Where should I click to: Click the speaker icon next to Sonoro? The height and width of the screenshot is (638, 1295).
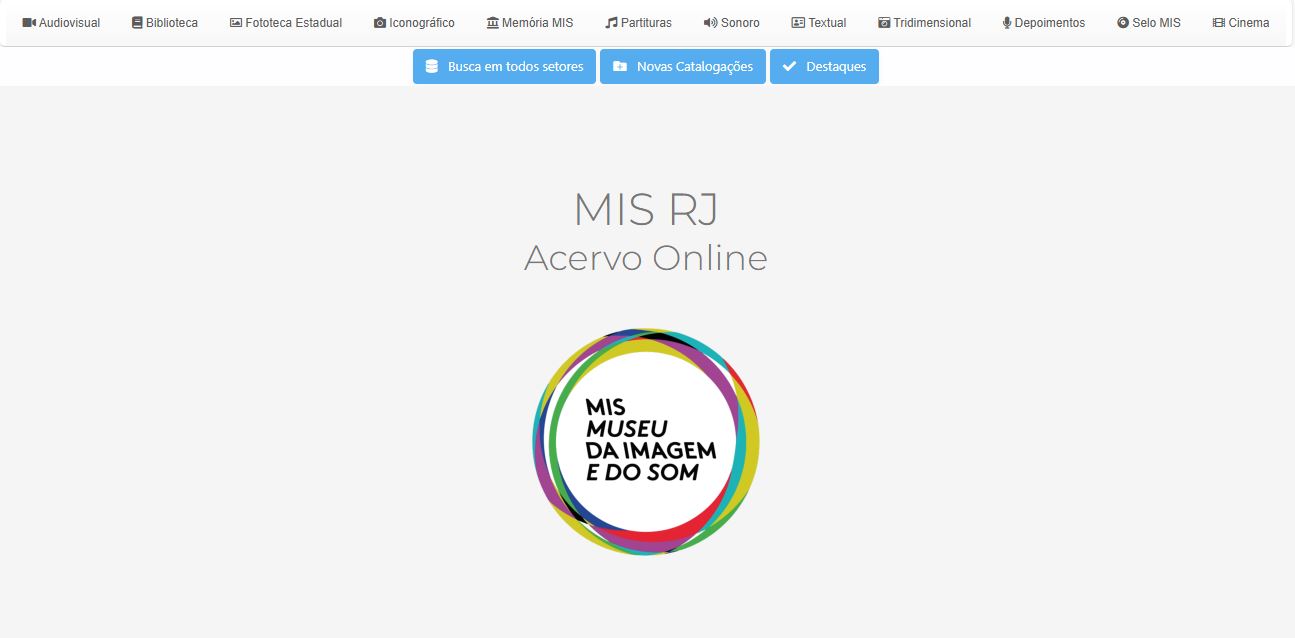pos(710,22)
